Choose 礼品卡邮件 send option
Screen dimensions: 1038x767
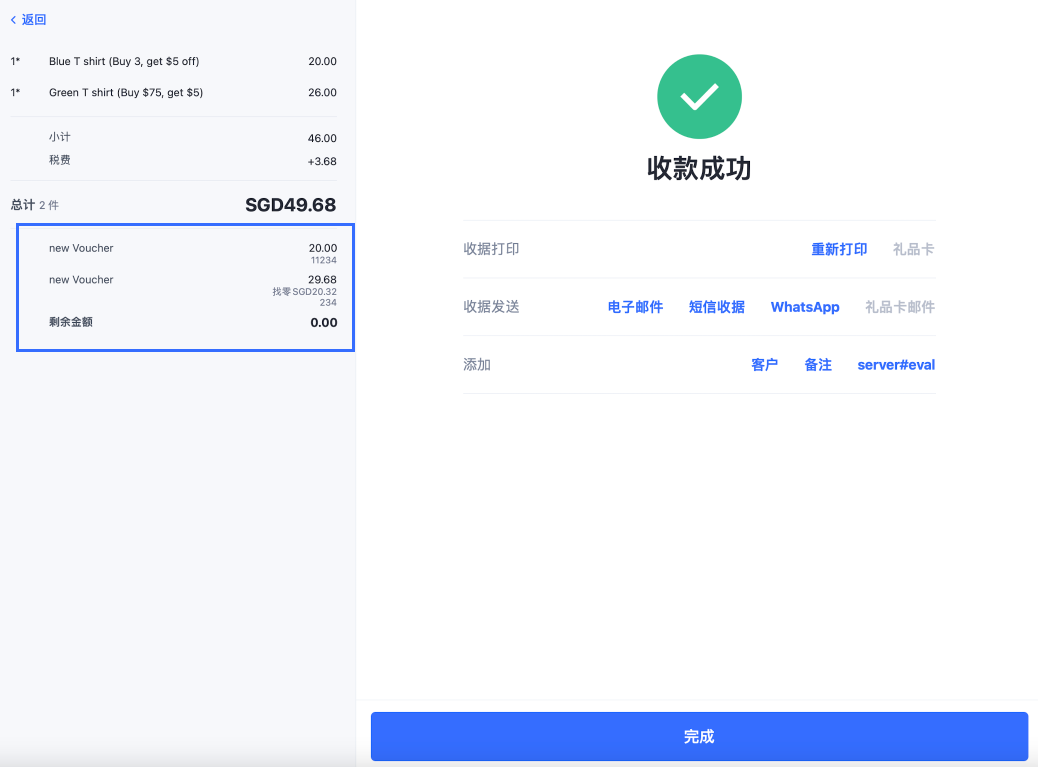[x=900, y=306]
